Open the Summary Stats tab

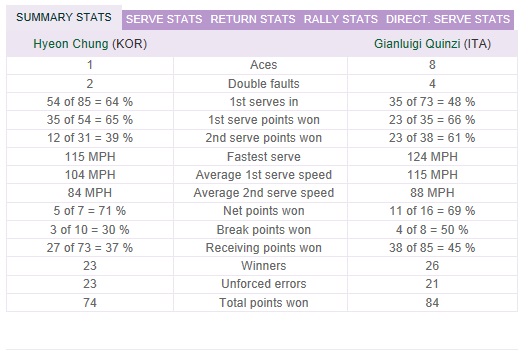point(64,17)
